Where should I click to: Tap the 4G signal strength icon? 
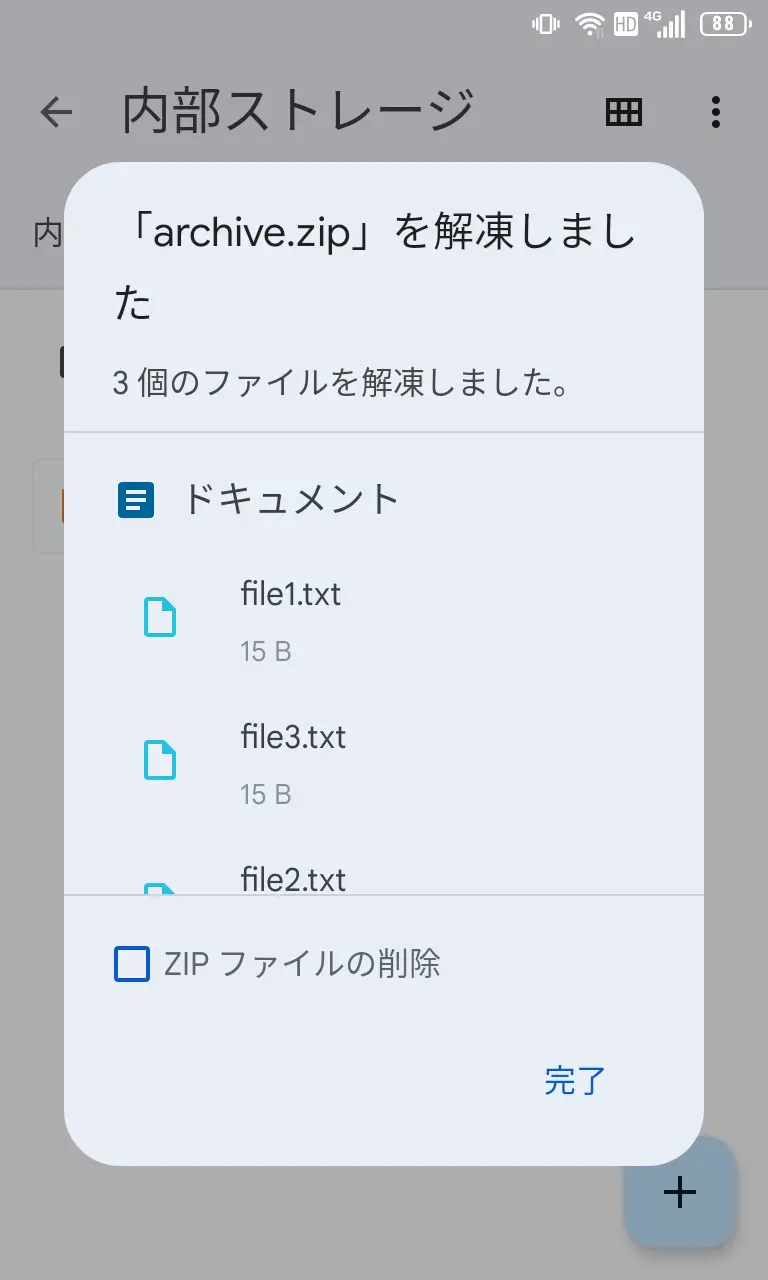tap(669, 24)
